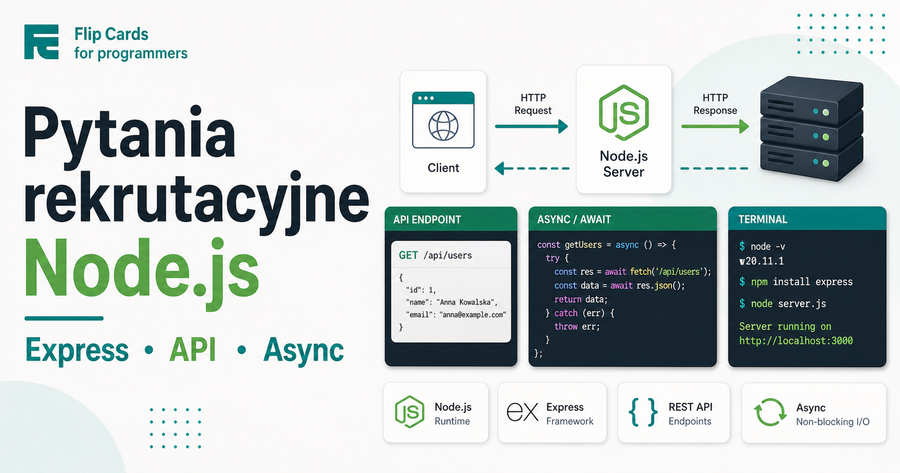Click the green 'API' keyword
The height and width of the screenshot is (473, 900).
pyautogui.click(x=193, y=349)
